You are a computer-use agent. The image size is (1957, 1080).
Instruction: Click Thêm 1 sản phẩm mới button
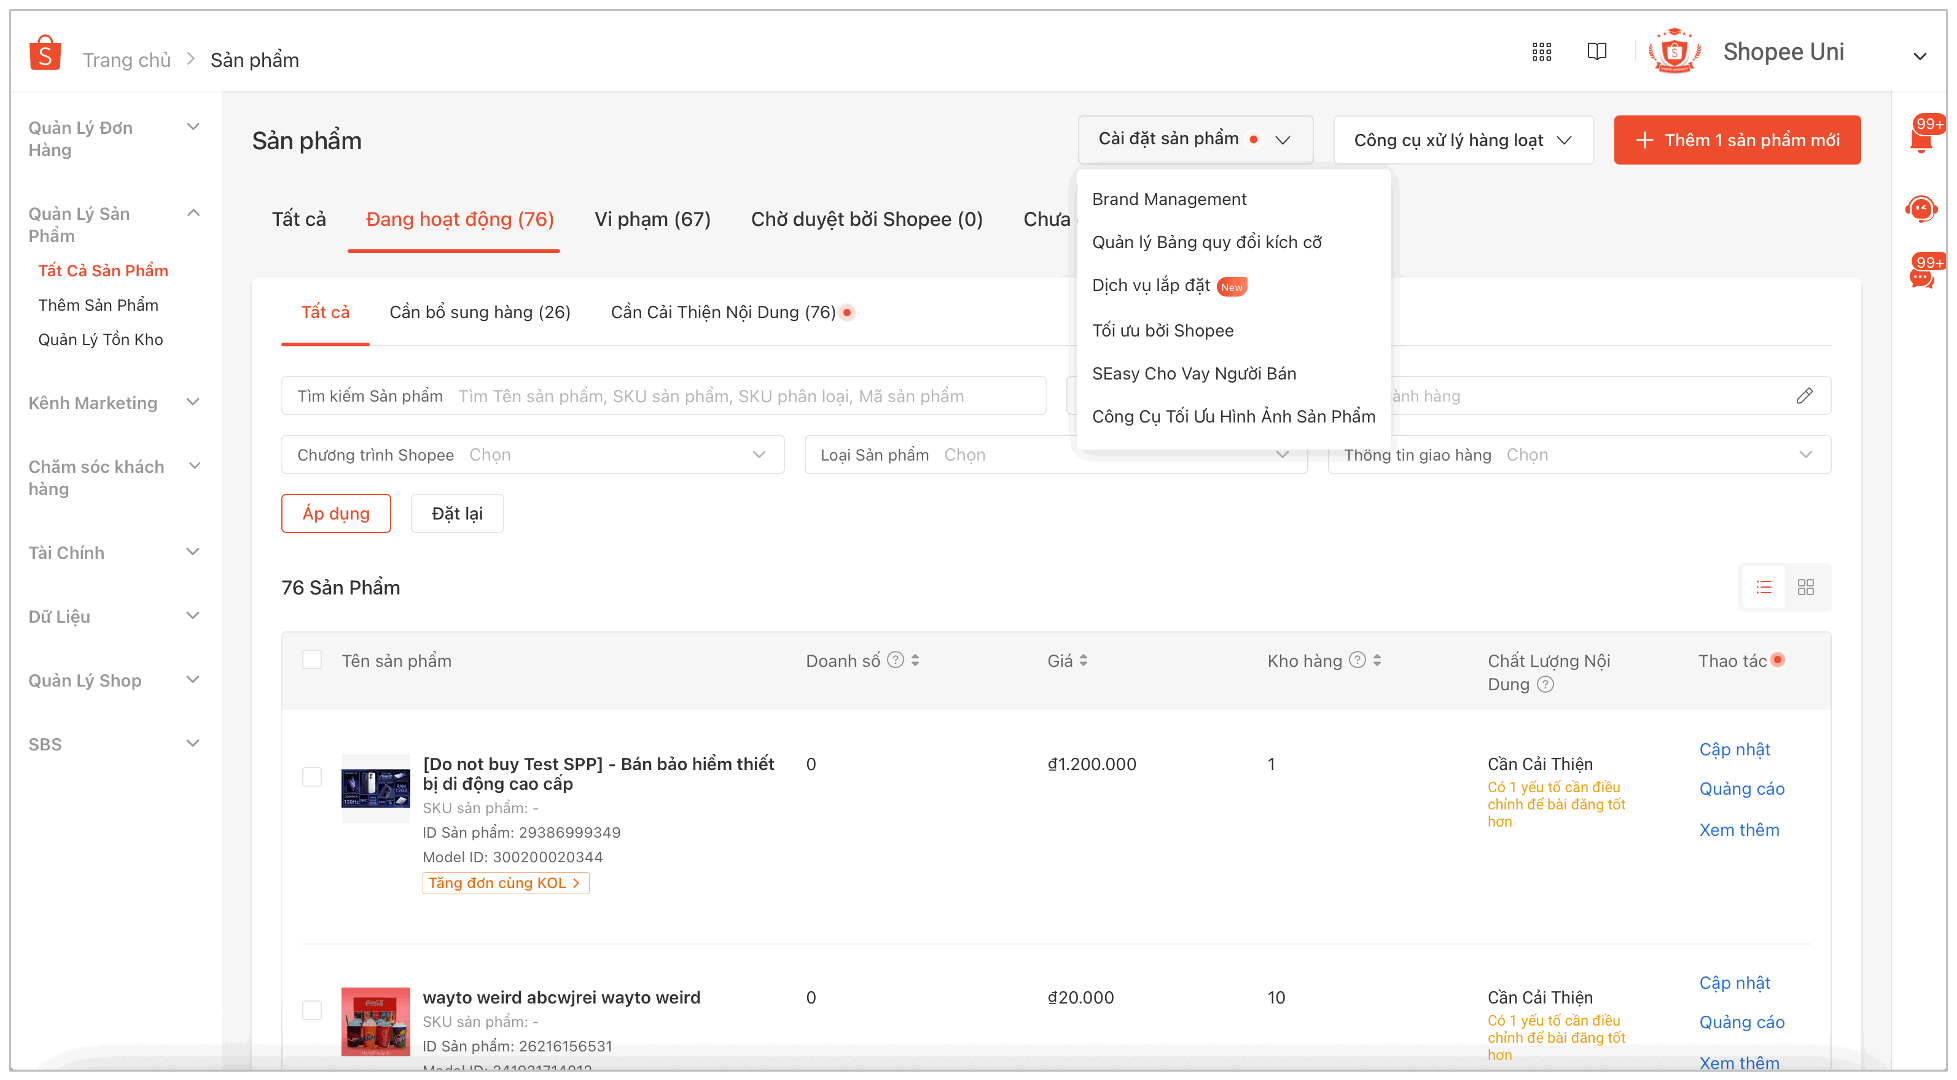(x=1736, y=140)
